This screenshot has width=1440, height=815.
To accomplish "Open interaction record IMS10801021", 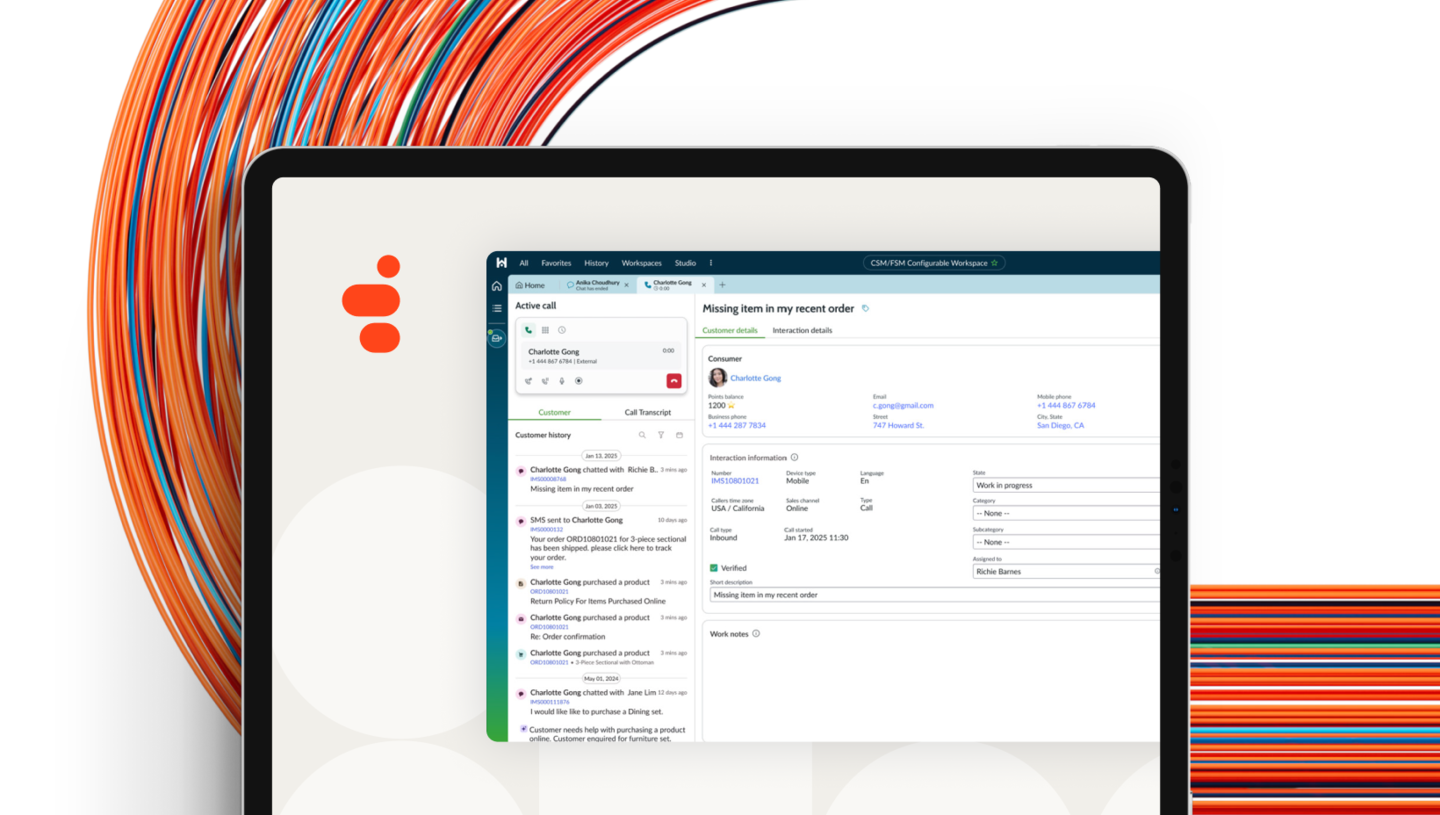I will click(736, 480).
